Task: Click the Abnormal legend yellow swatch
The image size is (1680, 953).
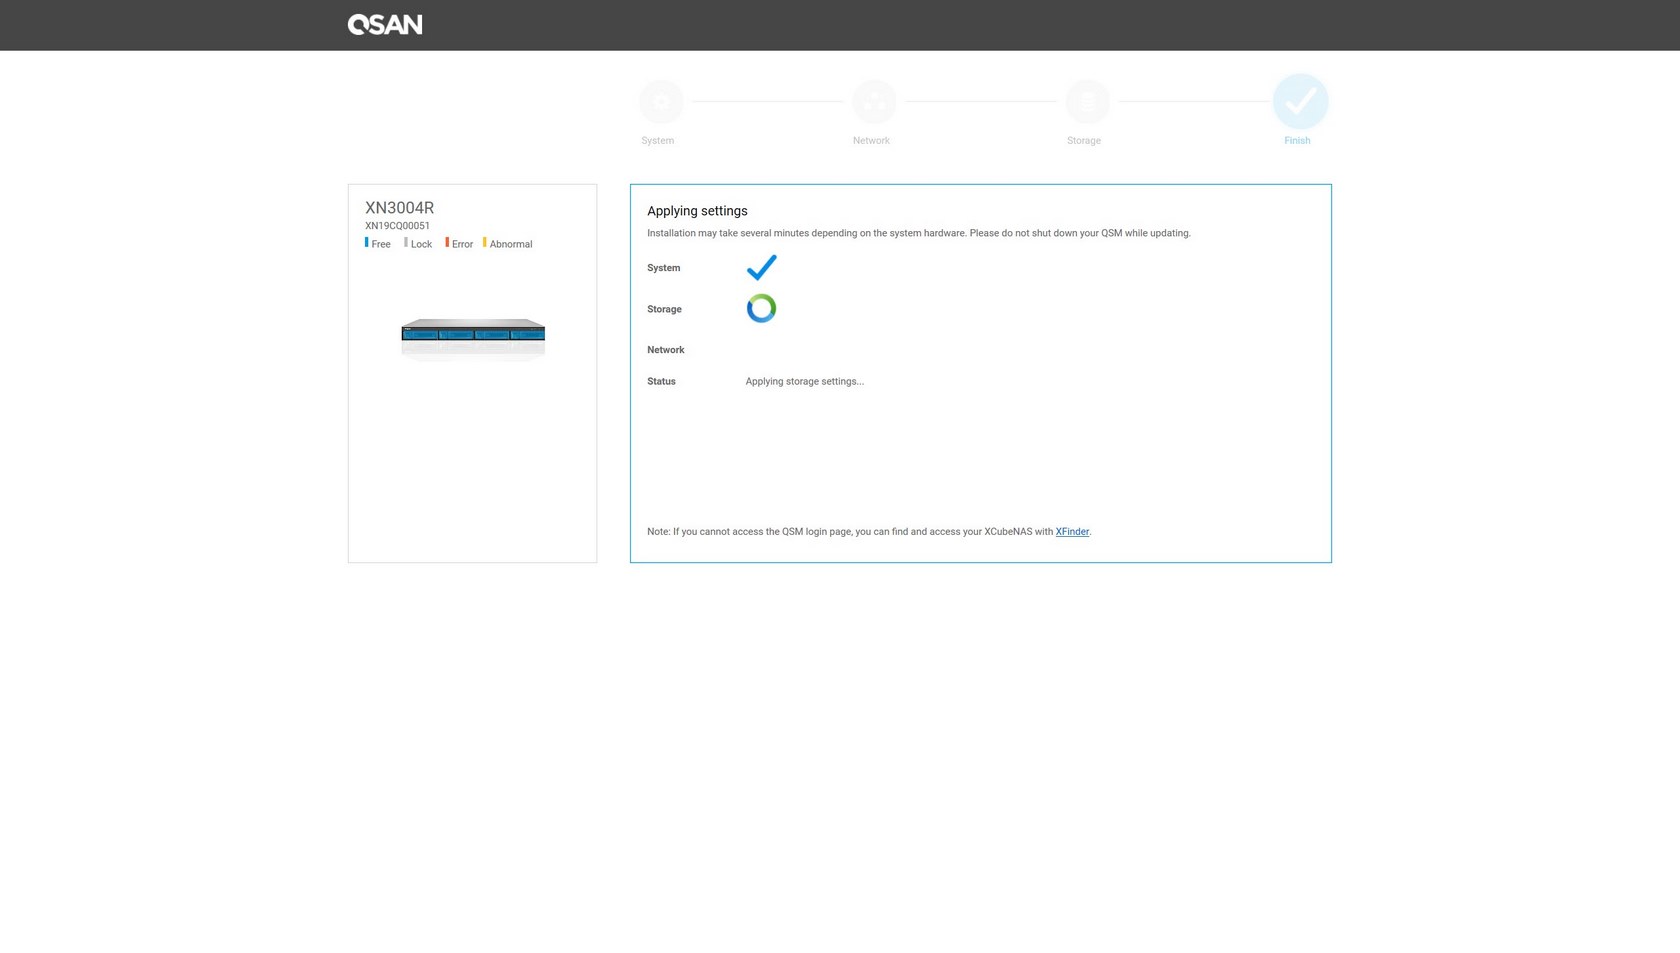Action: [x=485, y=242]
